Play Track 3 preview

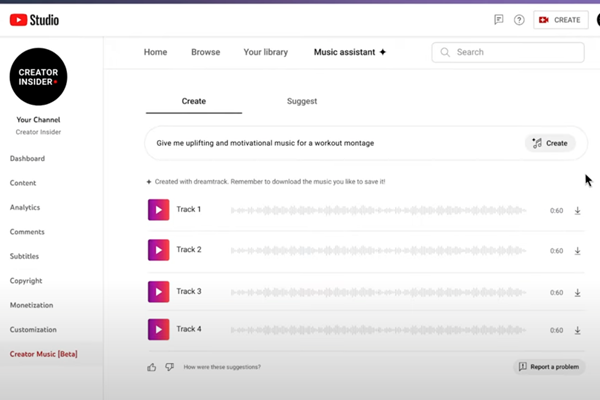click(x=159, y=291)
